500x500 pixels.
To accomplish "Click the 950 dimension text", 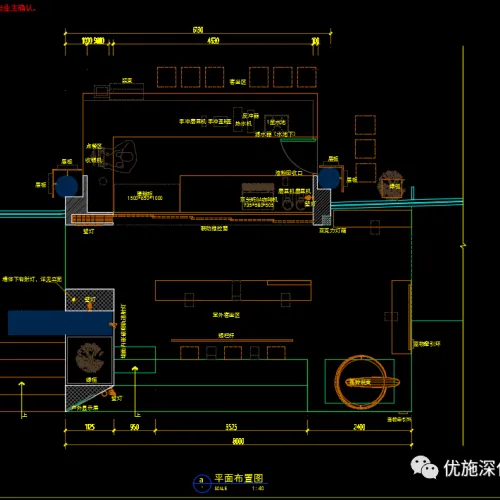I will tap(134, 427).
